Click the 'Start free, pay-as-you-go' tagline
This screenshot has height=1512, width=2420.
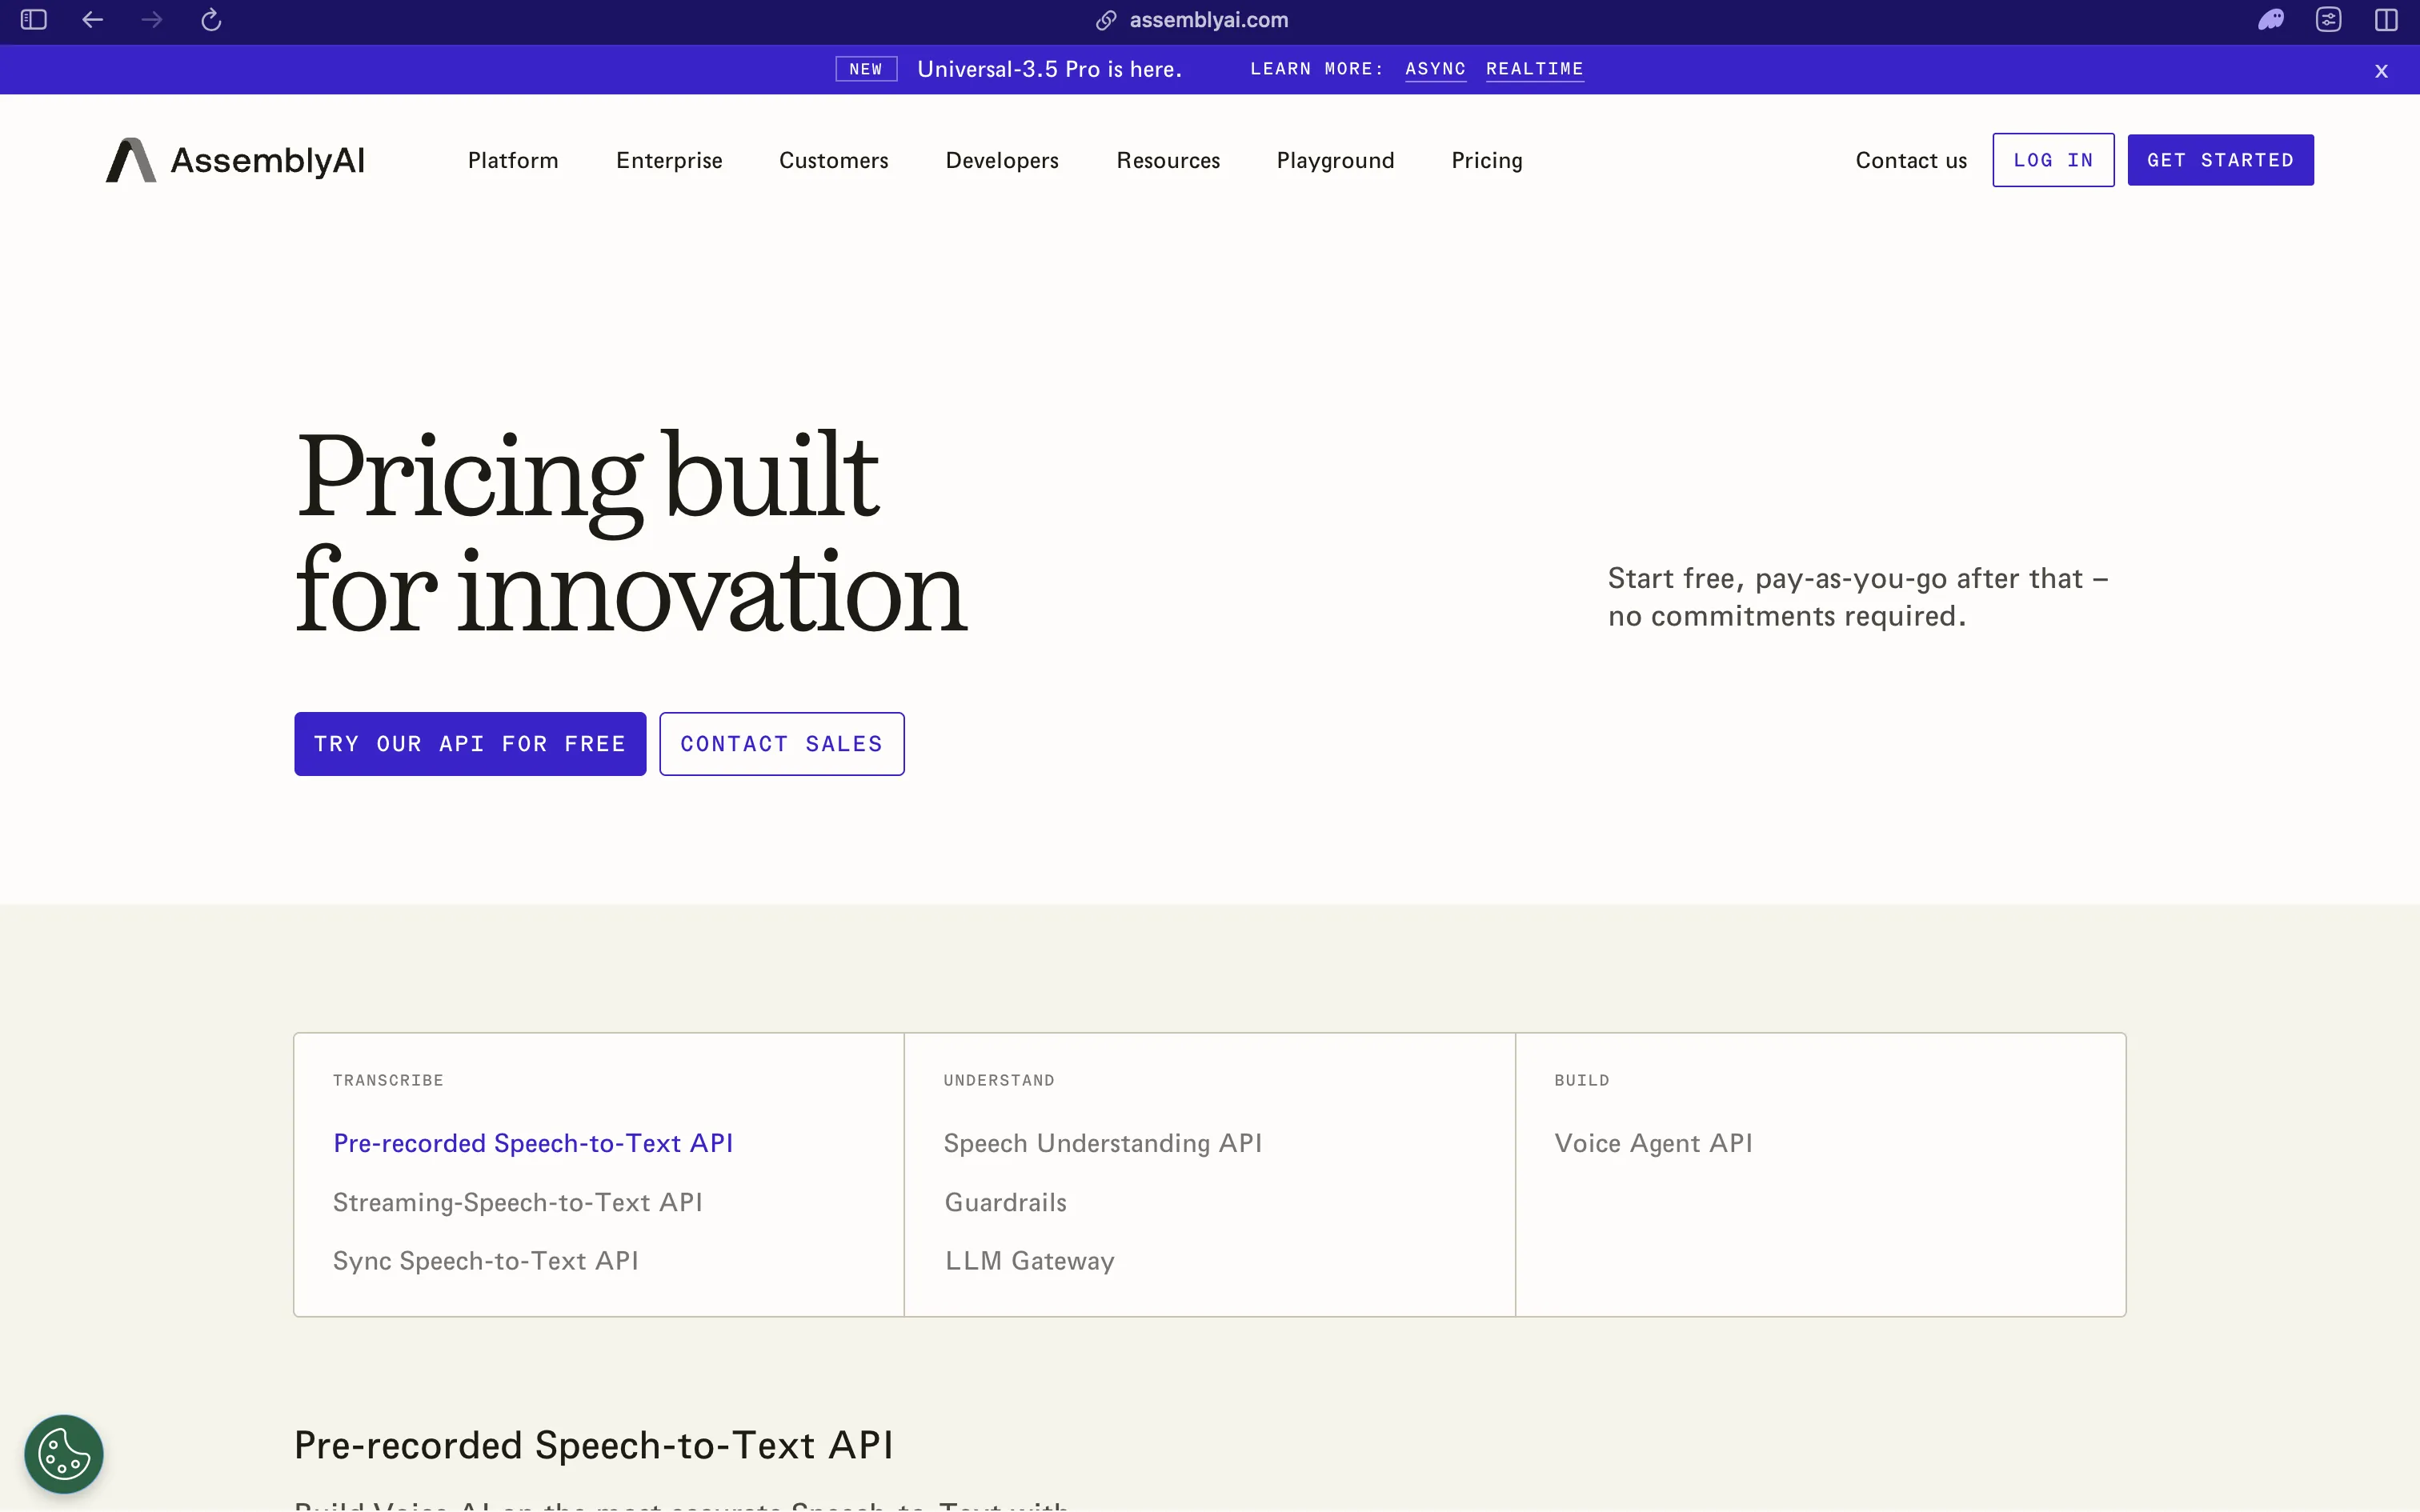click(x=1858, y=597)
